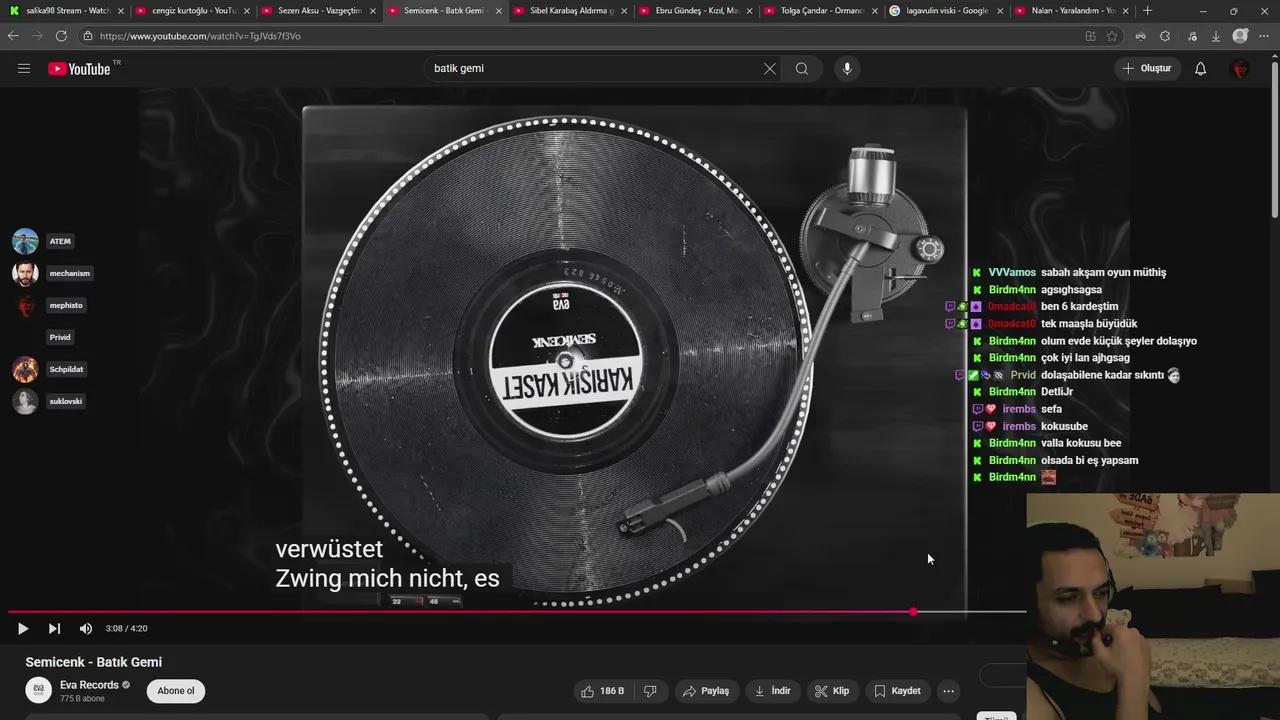
Task: Start voice search with microphone icon
Action: coord(847,69)
